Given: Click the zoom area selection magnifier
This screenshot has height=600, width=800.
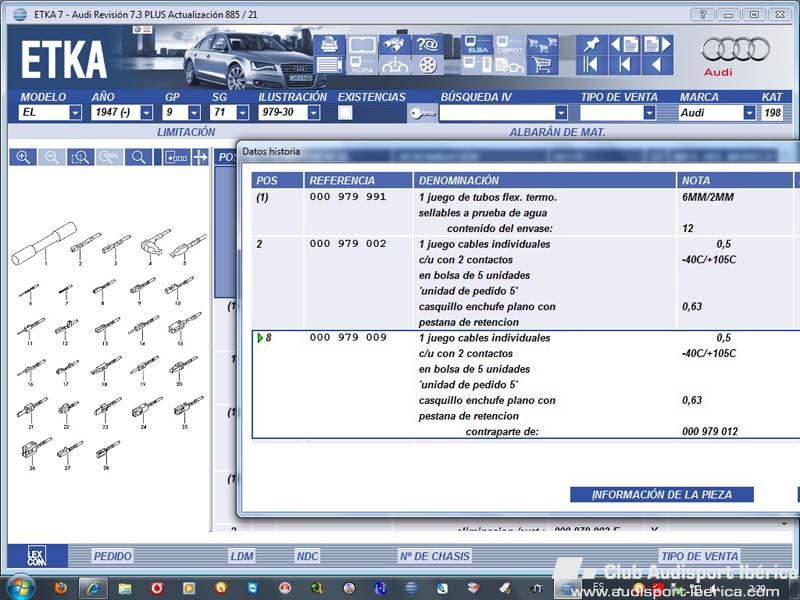Looking at the screenshot, I should click(80, 157).
